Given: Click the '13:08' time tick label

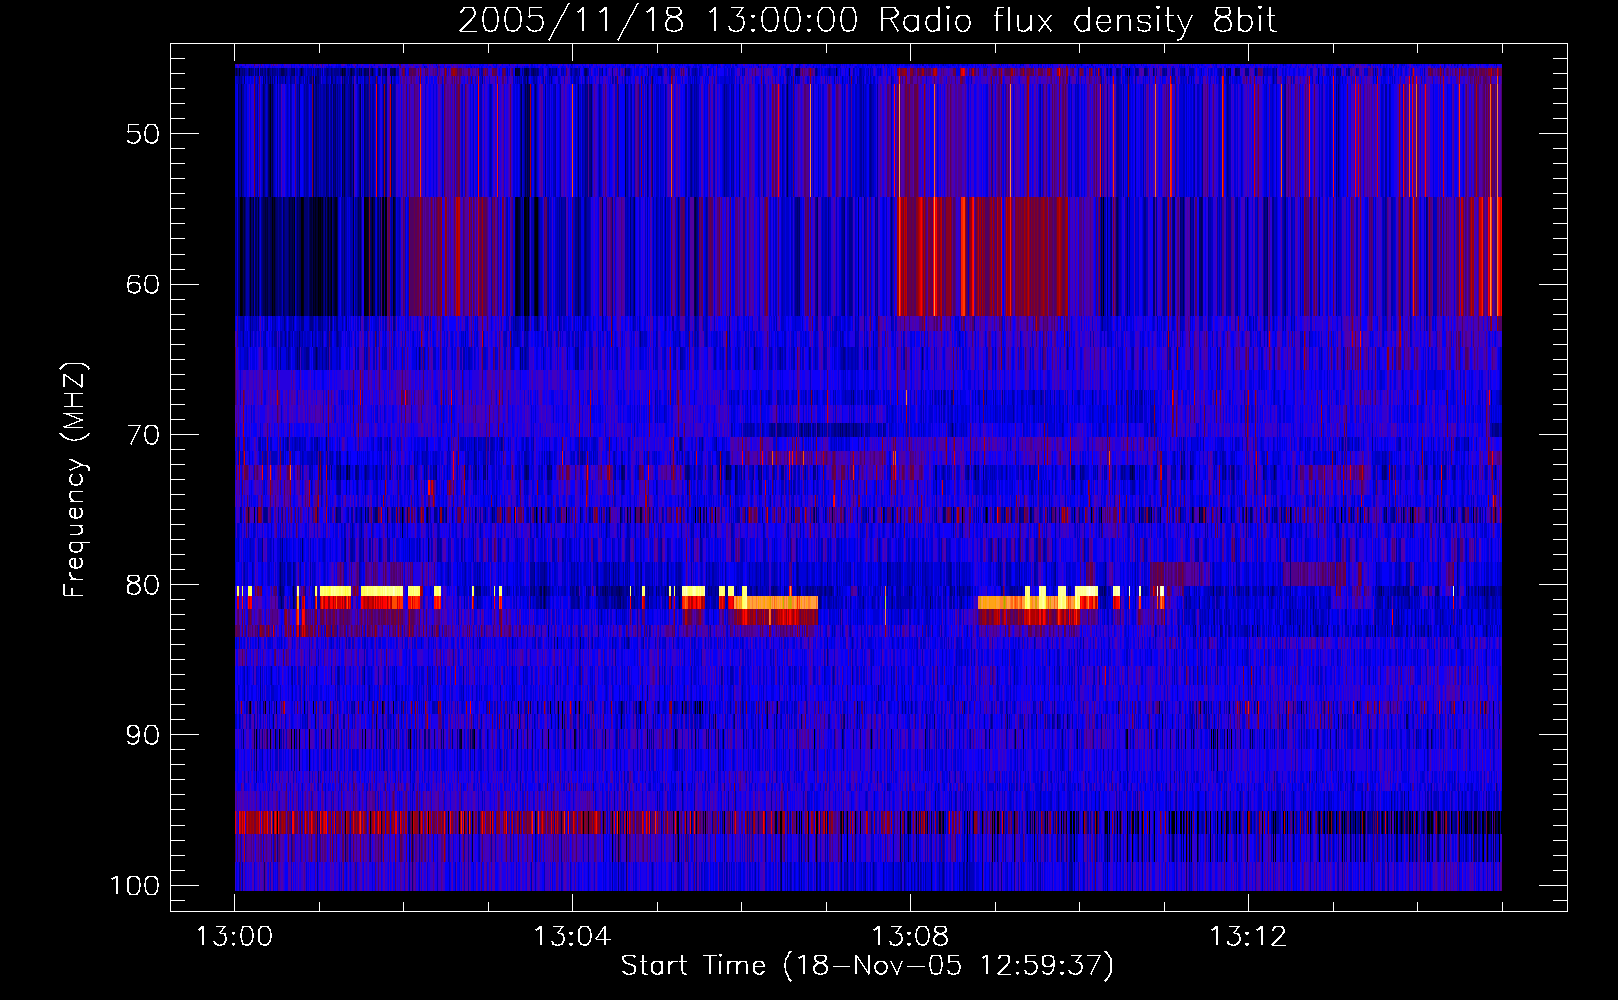Looking at the screenshot, I should point(910,937).
